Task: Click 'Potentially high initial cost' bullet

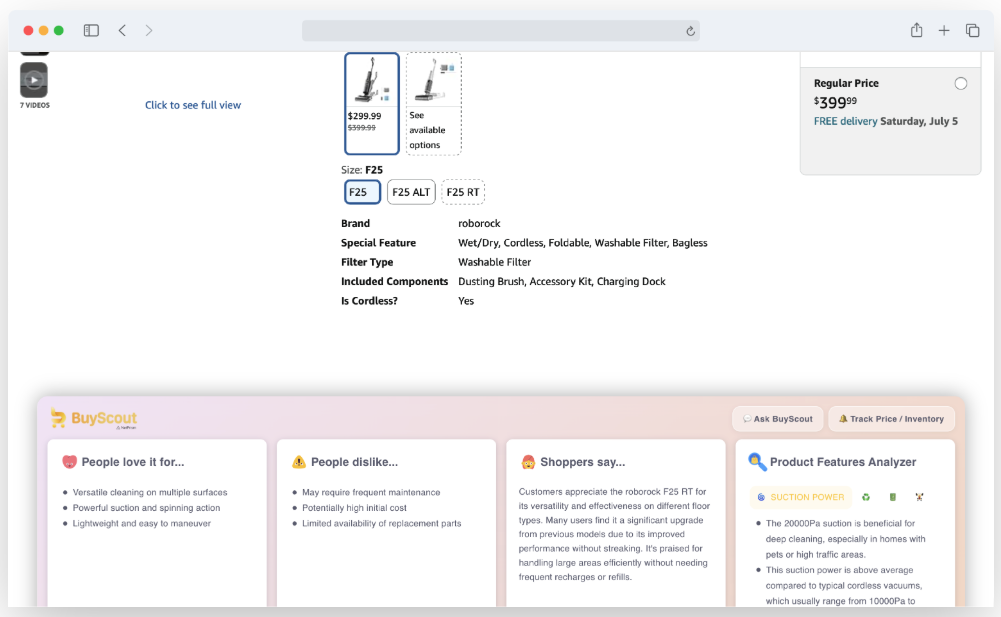Action: 354,508
